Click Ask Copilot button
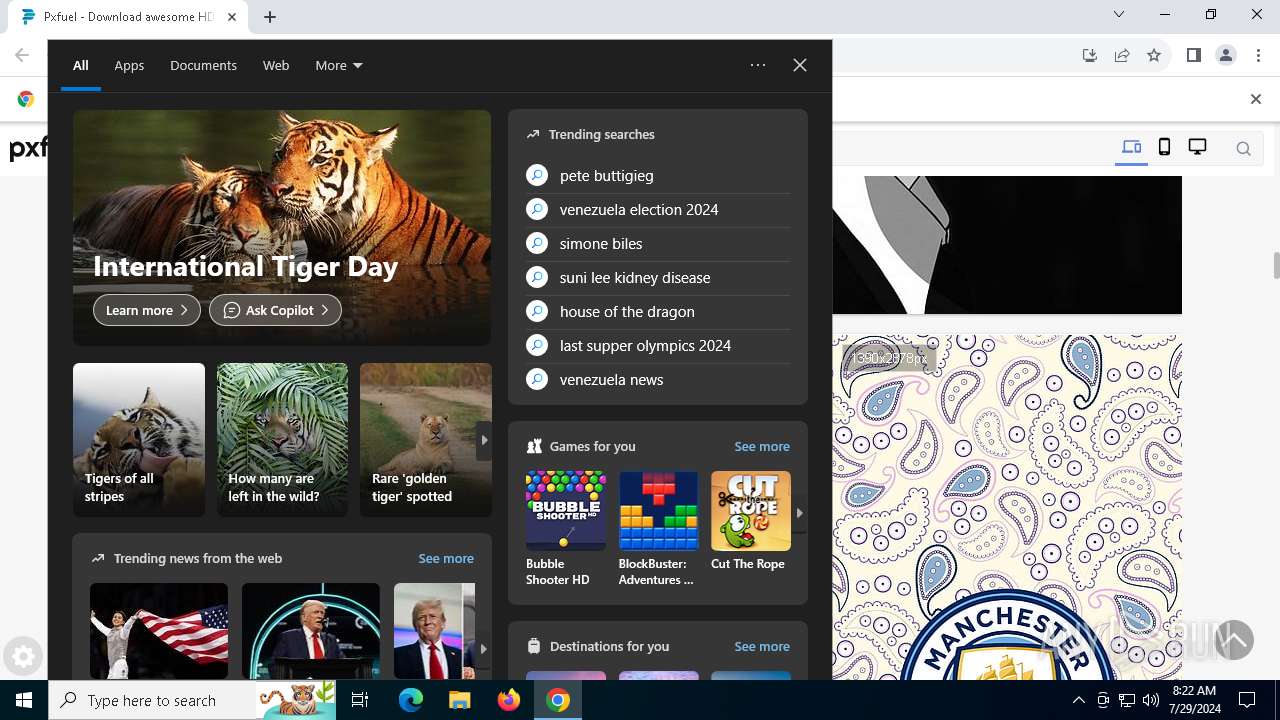This screenshot has width=1280, height=720. 275,310
